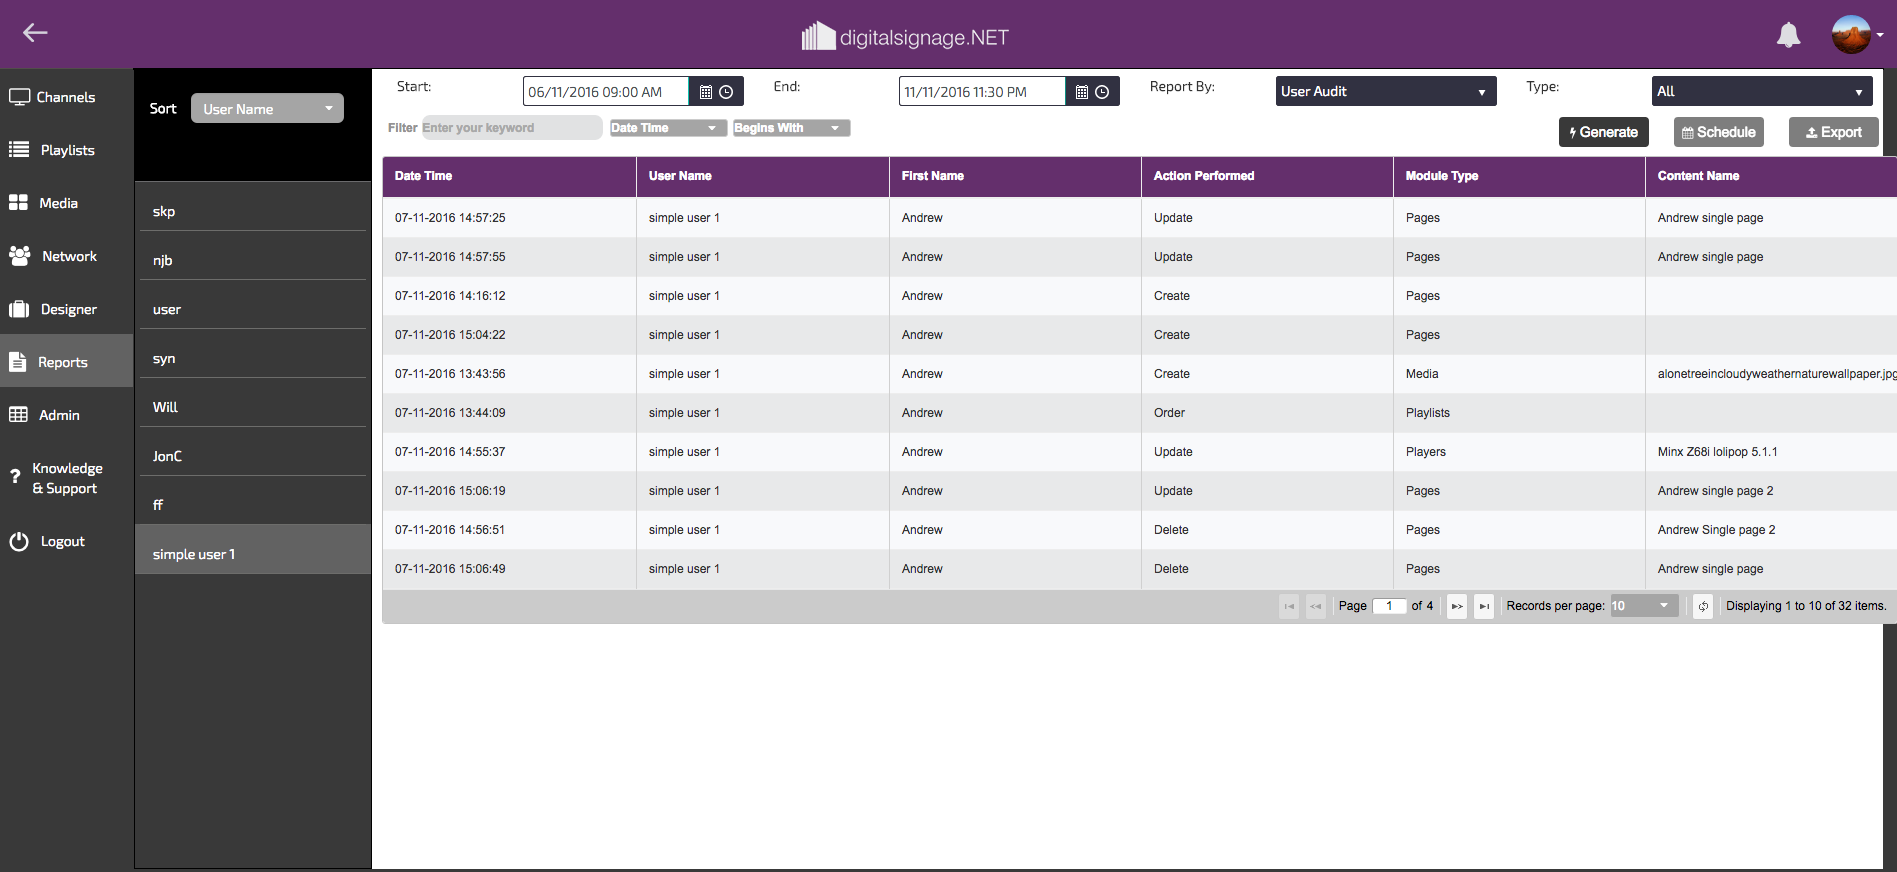Select user syn in the list
1897x872 pixels.
pyautogui.click(x=252, y=358)
